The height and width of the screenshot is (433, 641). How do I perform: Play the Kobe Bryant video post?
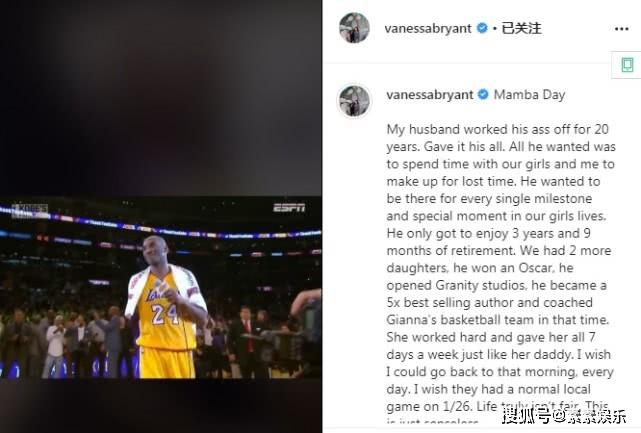tap(161, 287)
